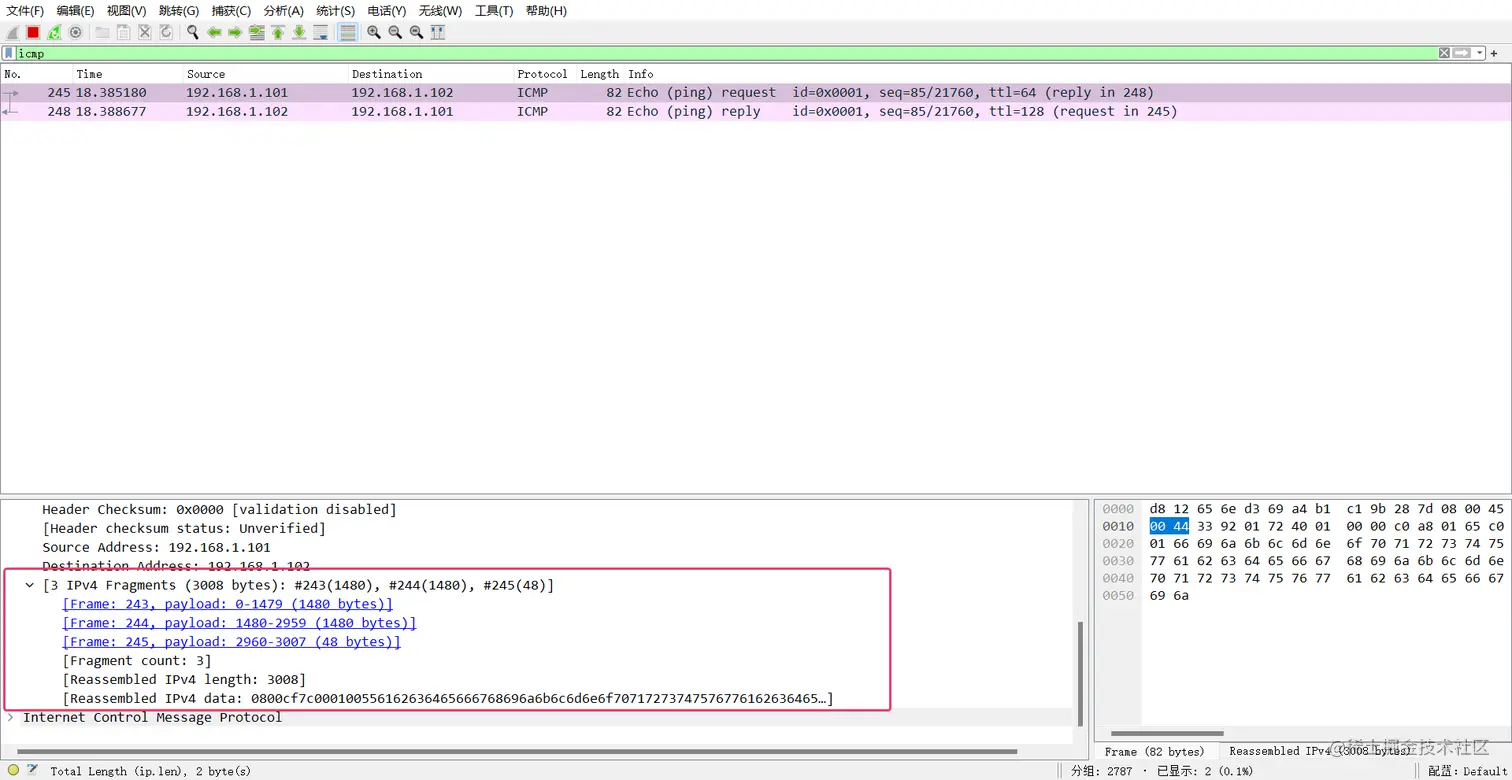Clear the icmp display filter

click(x=1444, y=53)
